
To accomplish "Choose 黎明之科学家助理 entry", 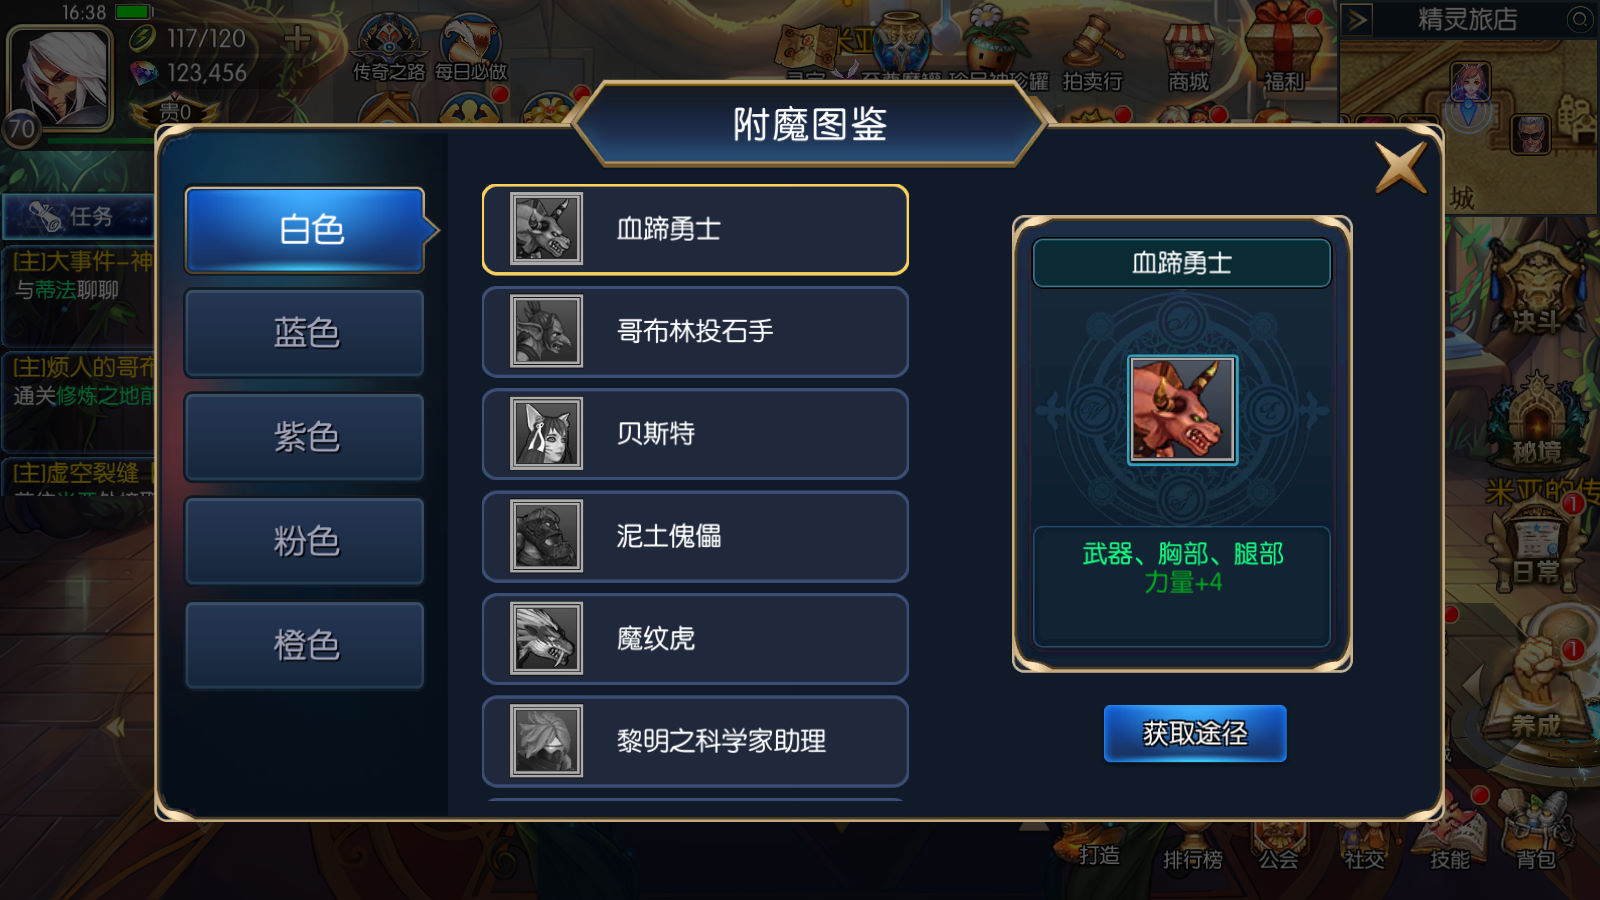I will coord(695,741).
